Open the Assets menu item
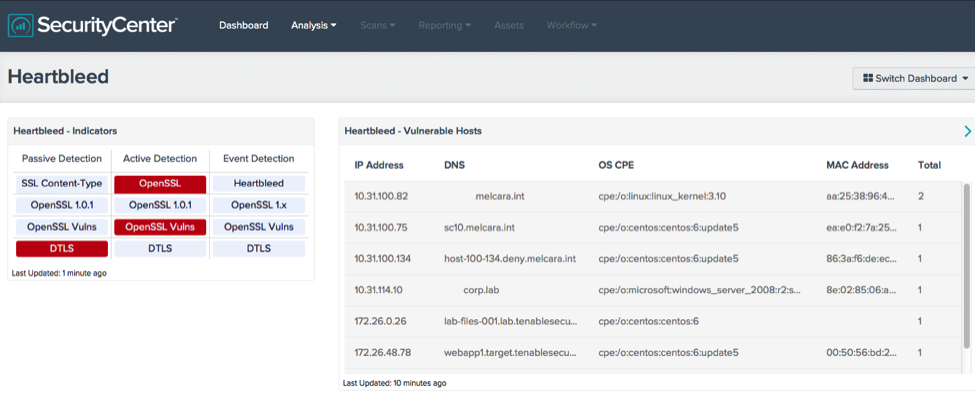Screen dimensions: 975x400 [x=509, y=26]
